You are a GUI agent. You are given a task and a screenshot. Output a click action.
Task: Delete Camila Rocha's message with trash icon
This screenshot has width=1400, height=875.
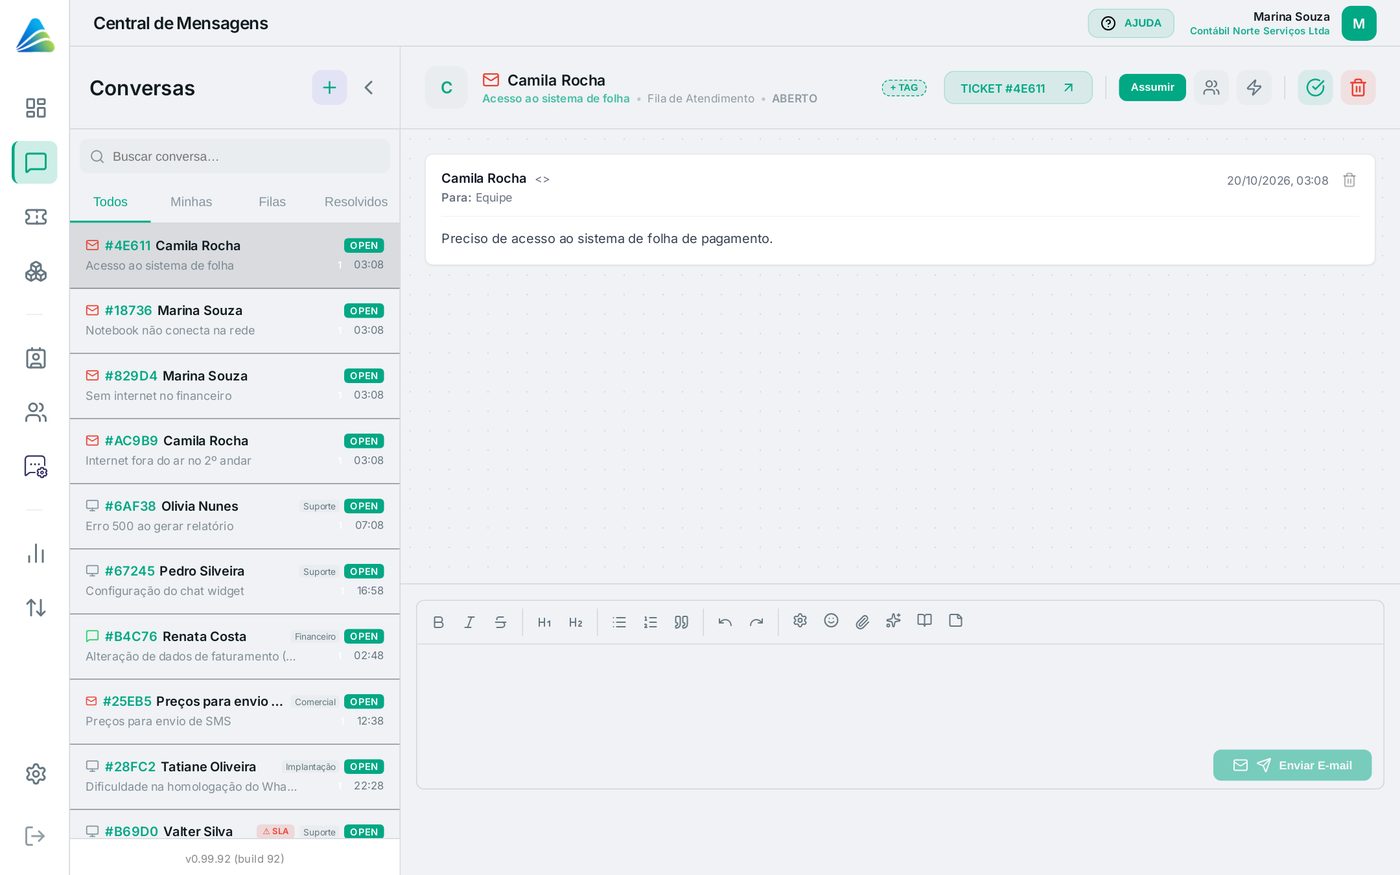pos(1349,180)
